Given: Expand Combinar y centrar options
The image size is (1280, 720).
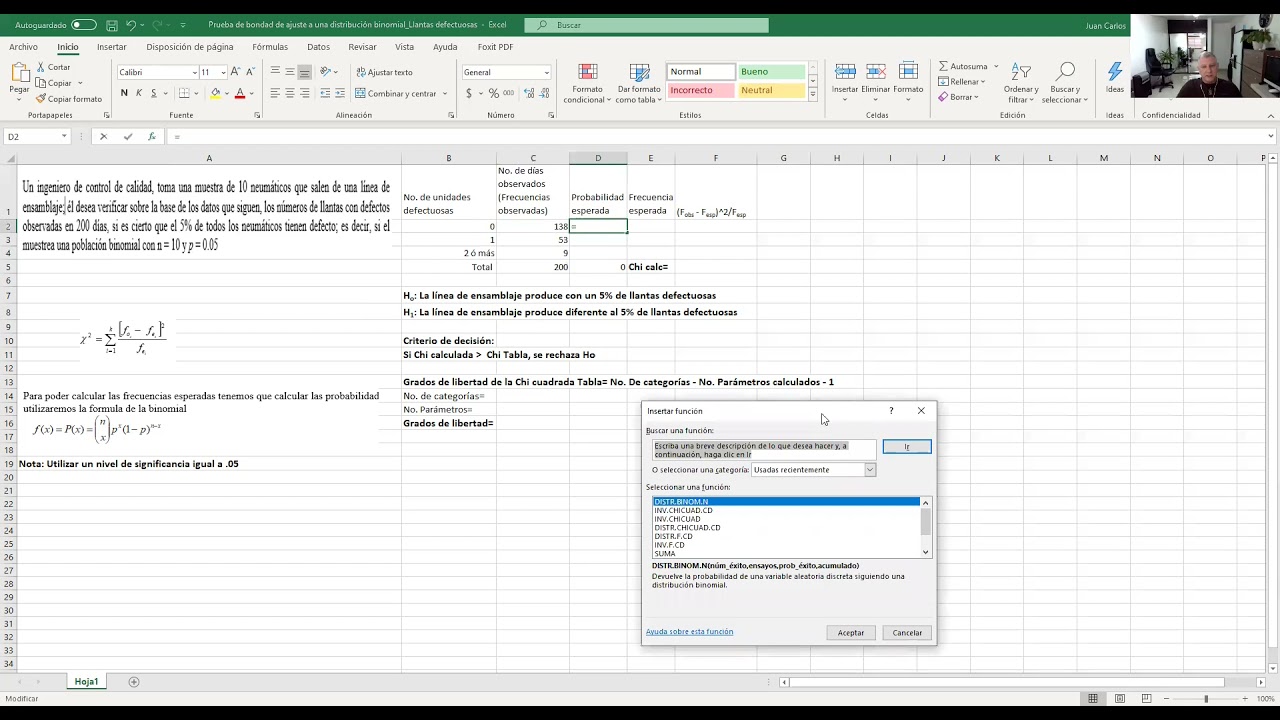Looking at the screenshot, I should 443,93.
